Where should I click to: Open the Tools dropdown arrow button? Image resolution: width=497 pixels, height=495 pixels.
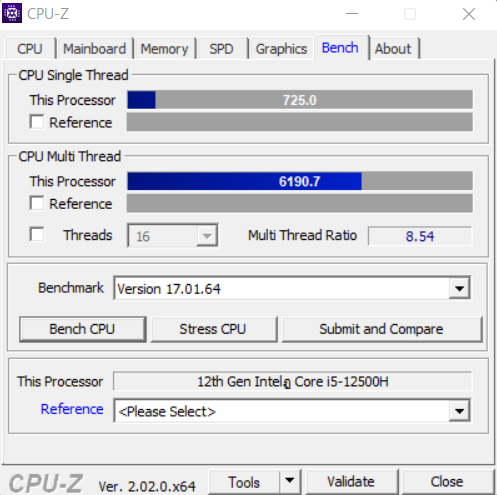(x=290, y=481)
